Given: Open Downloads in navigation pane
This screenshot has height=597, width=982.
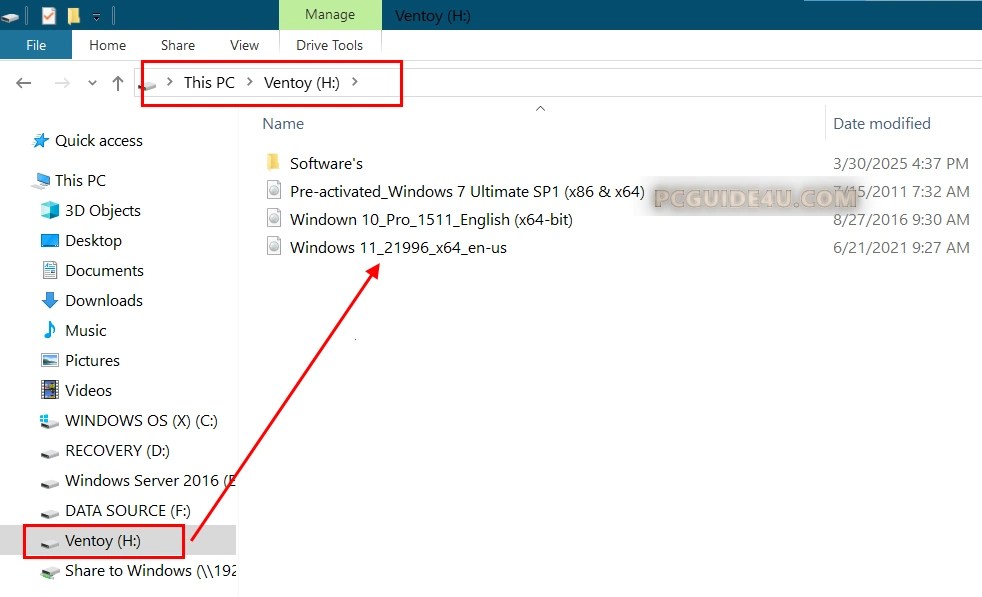Looking at the screenshot, I should point(104,301).
